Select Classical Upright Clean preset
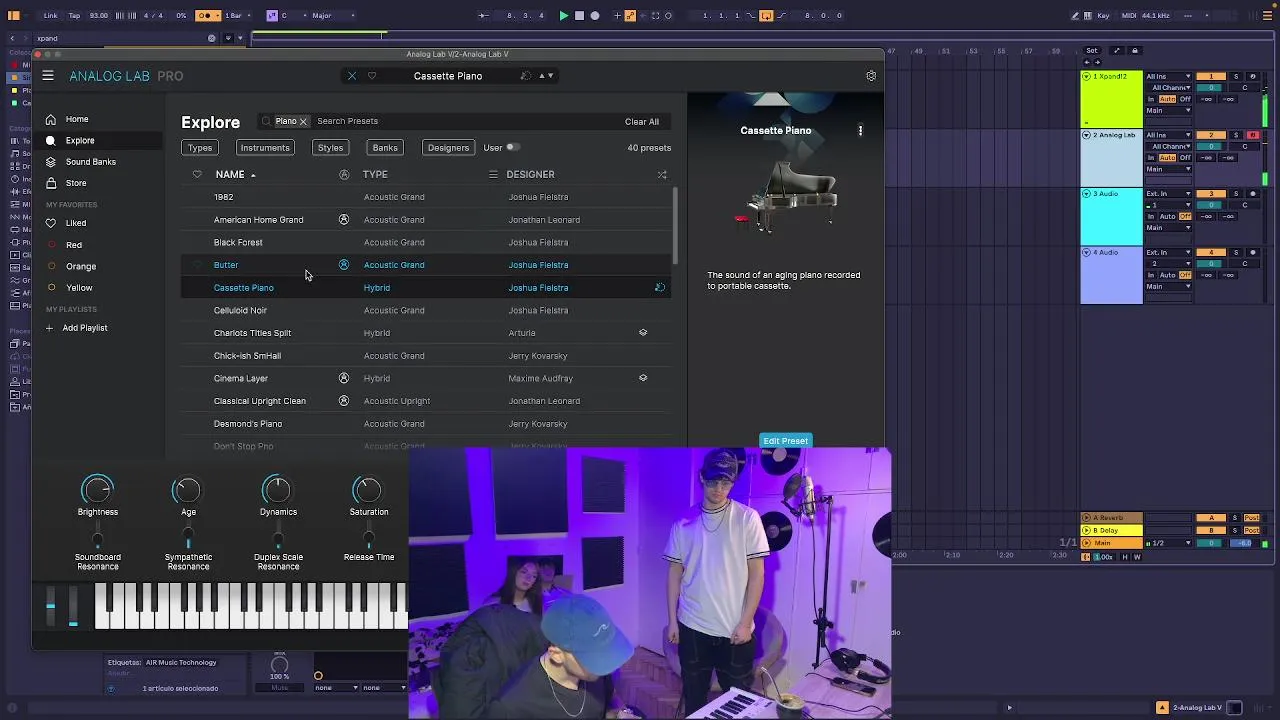 (427, 401)
